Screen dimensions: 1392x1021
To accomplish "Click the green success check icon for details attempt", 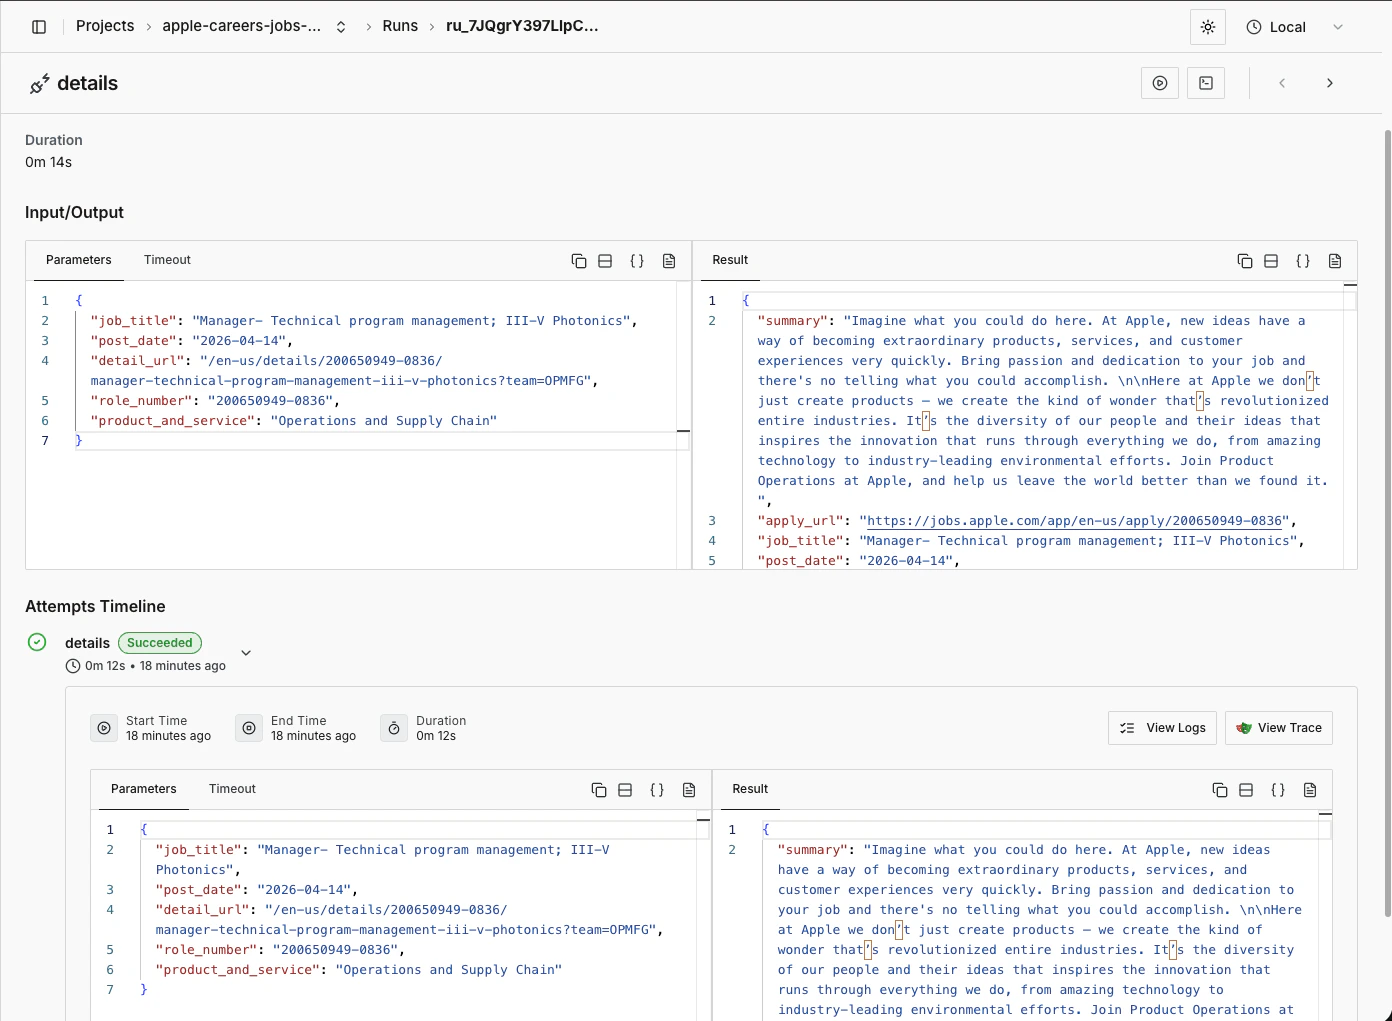I will [x=37, y=642].
